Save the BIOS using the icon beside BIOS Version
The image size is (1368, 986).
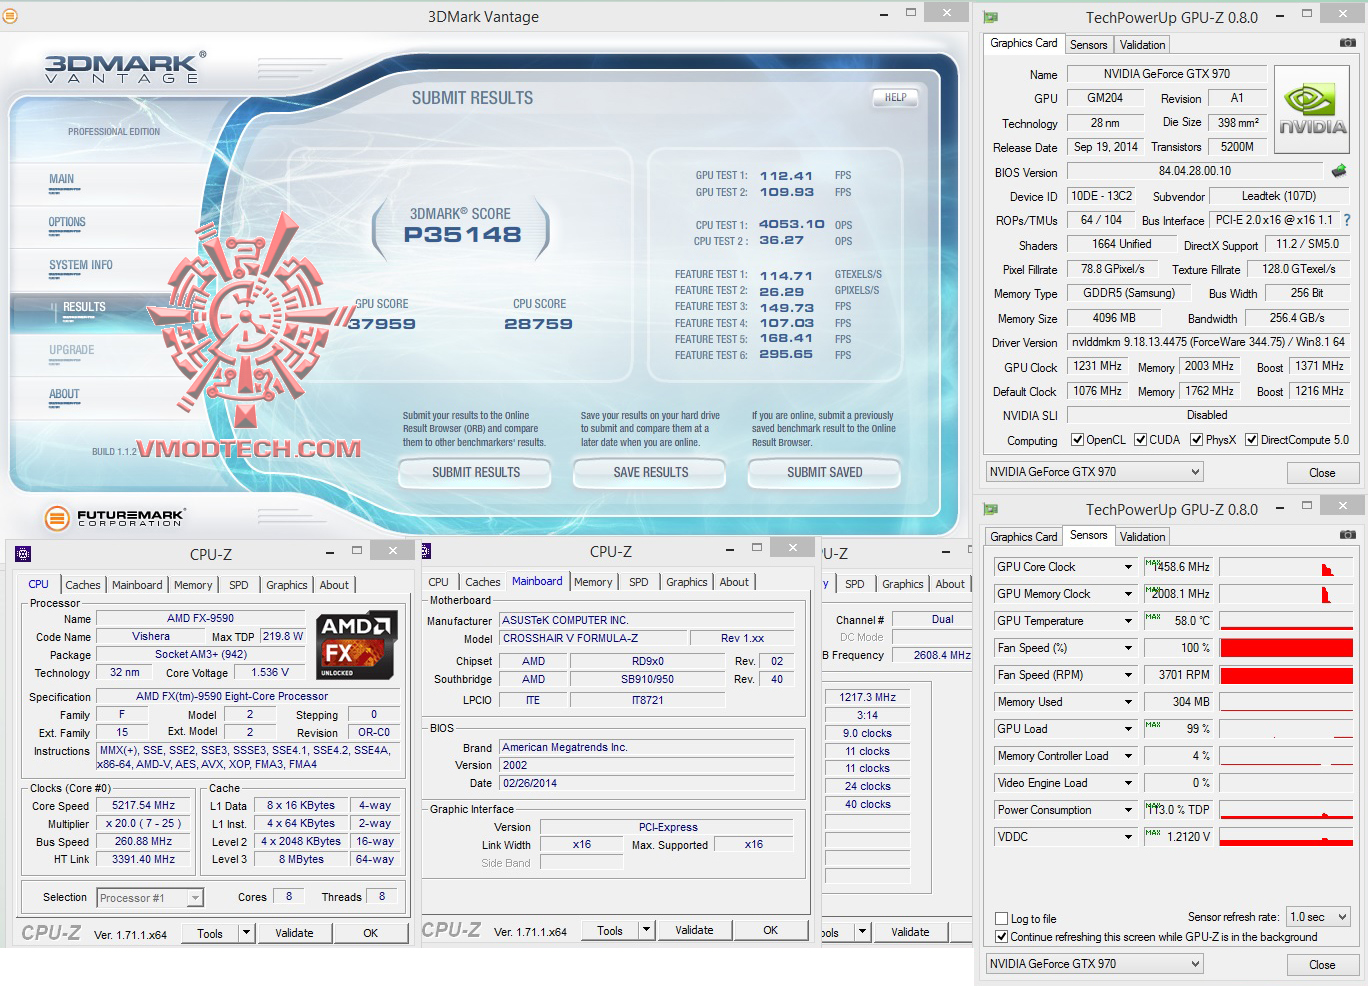click(1339, 171)
